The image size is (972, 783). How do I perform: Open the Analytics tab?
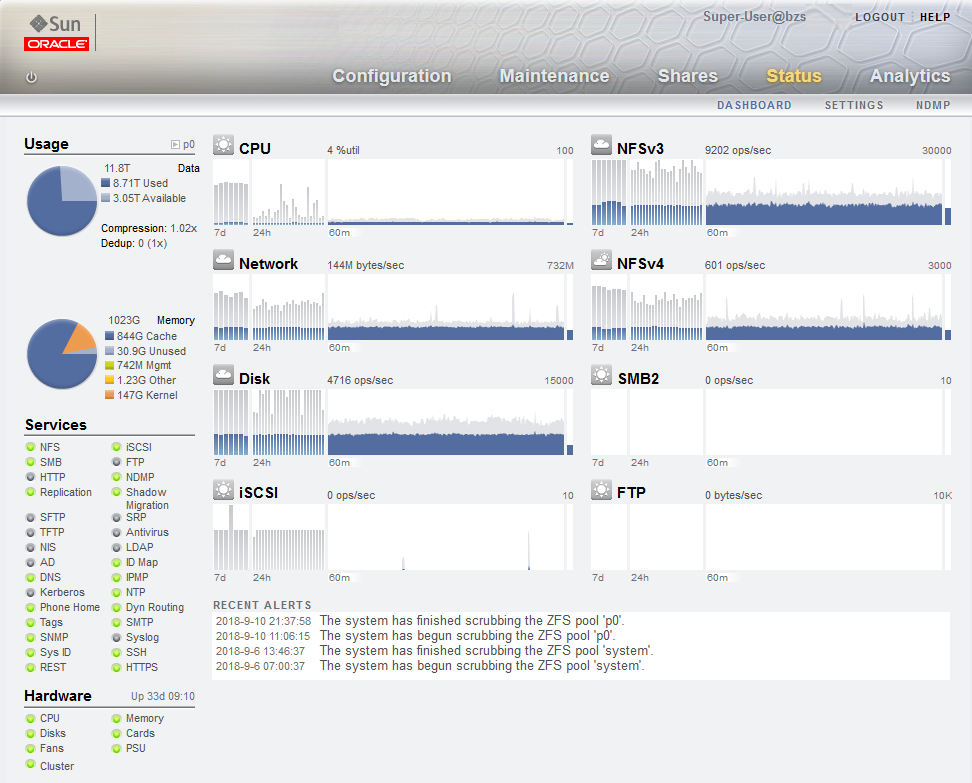[x=909, y=76]
